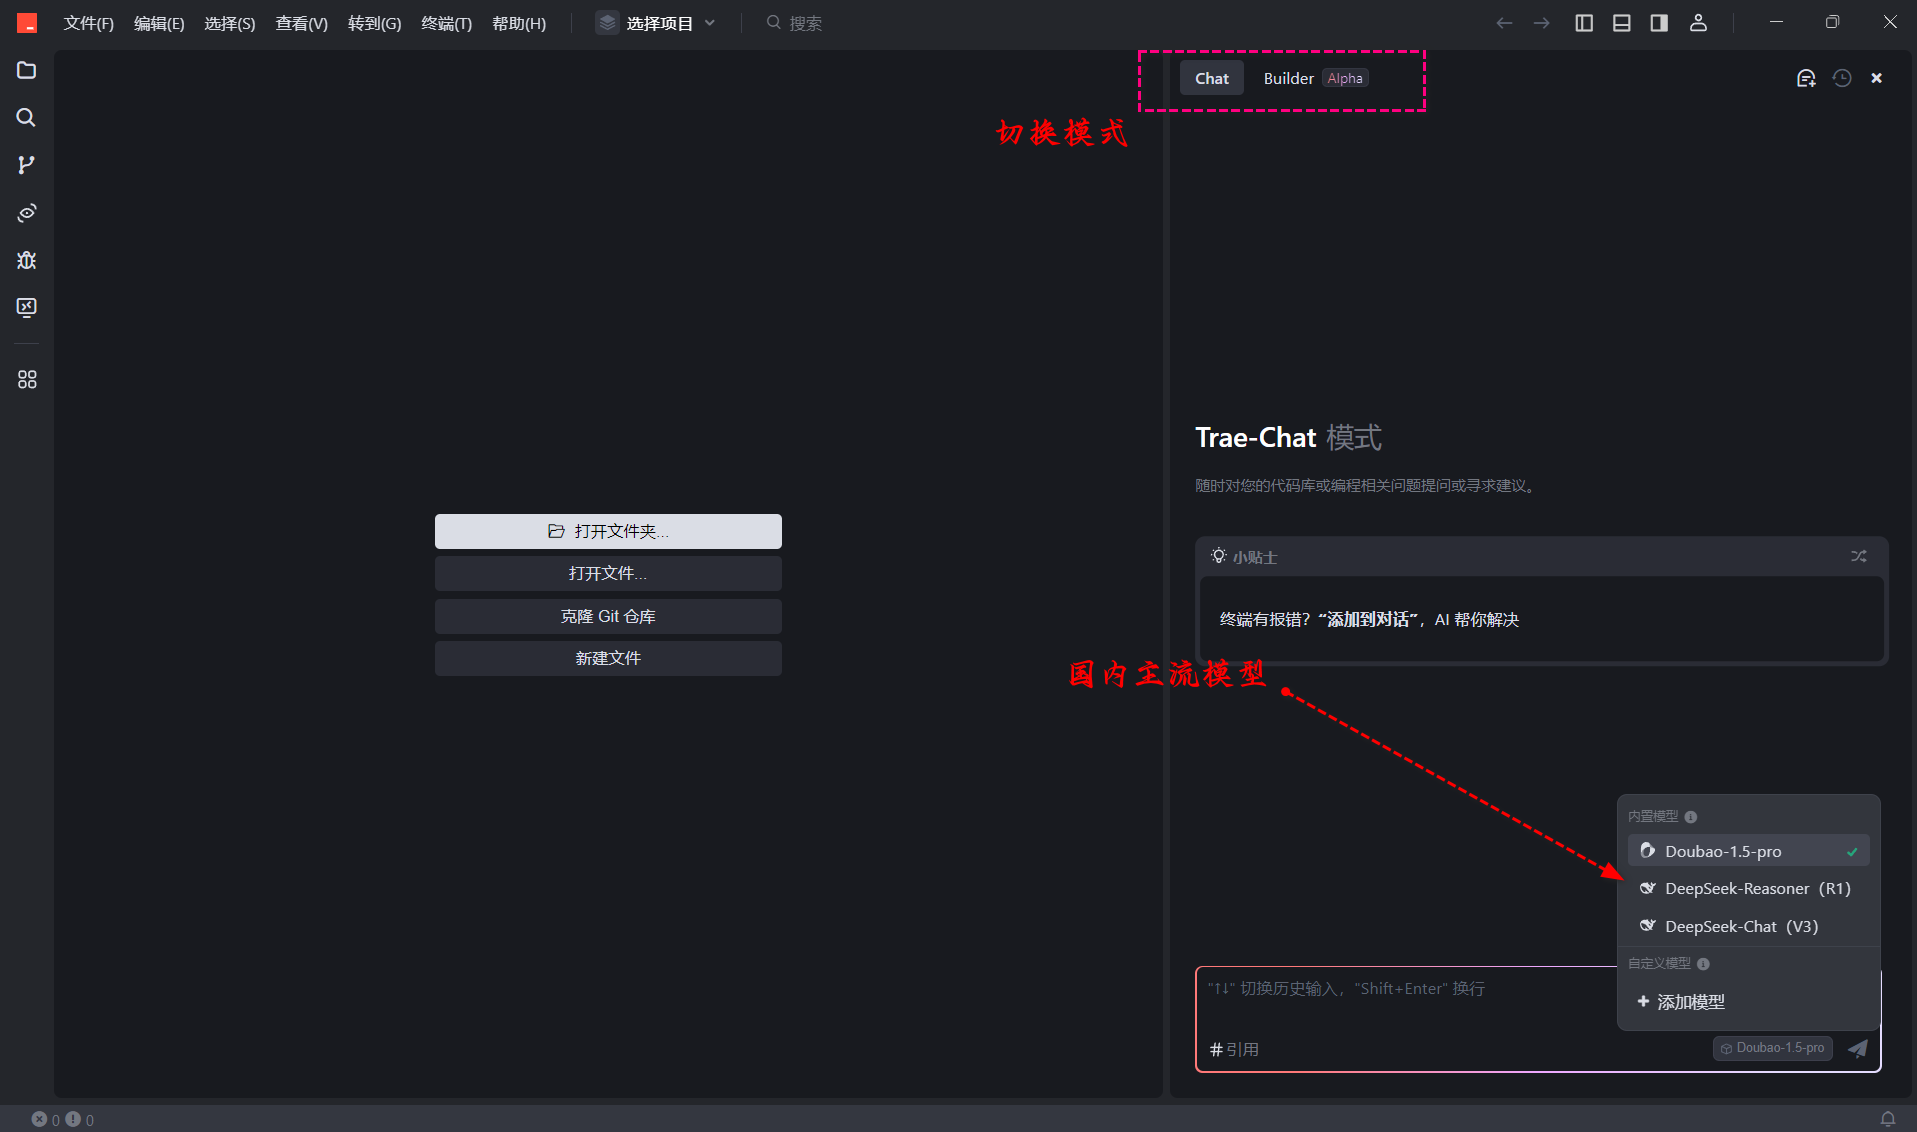Toggle the primary left sidebar layout icon
The width and height of the screenshot is (1917, 1132).
1584,23
